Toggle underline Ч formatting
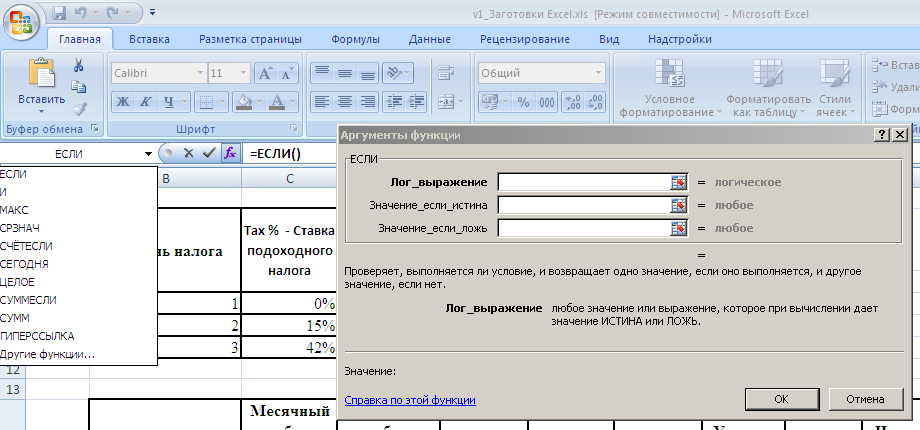Screen dimensions: 920x430 pyautogui.click(x=170, y=102)
